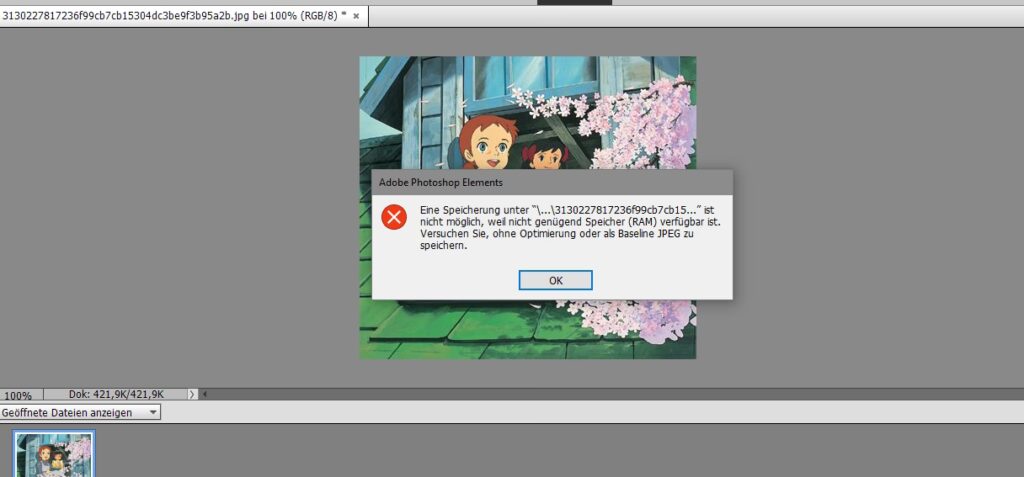Viewport: 1024px width, 477px height.
Task: Select the image thumbnail in the photo bin
Action: pos(54,455)
